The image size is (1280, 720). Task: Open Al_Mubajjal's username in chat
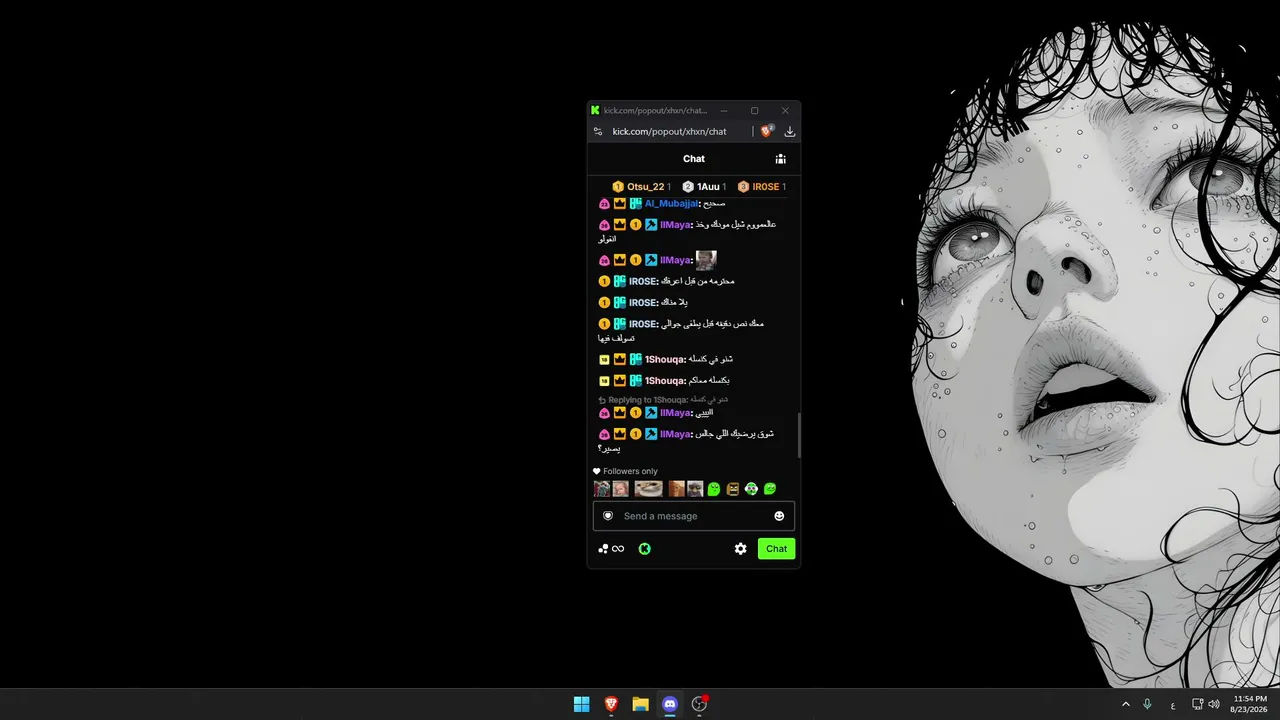click(x=671, y=203)
